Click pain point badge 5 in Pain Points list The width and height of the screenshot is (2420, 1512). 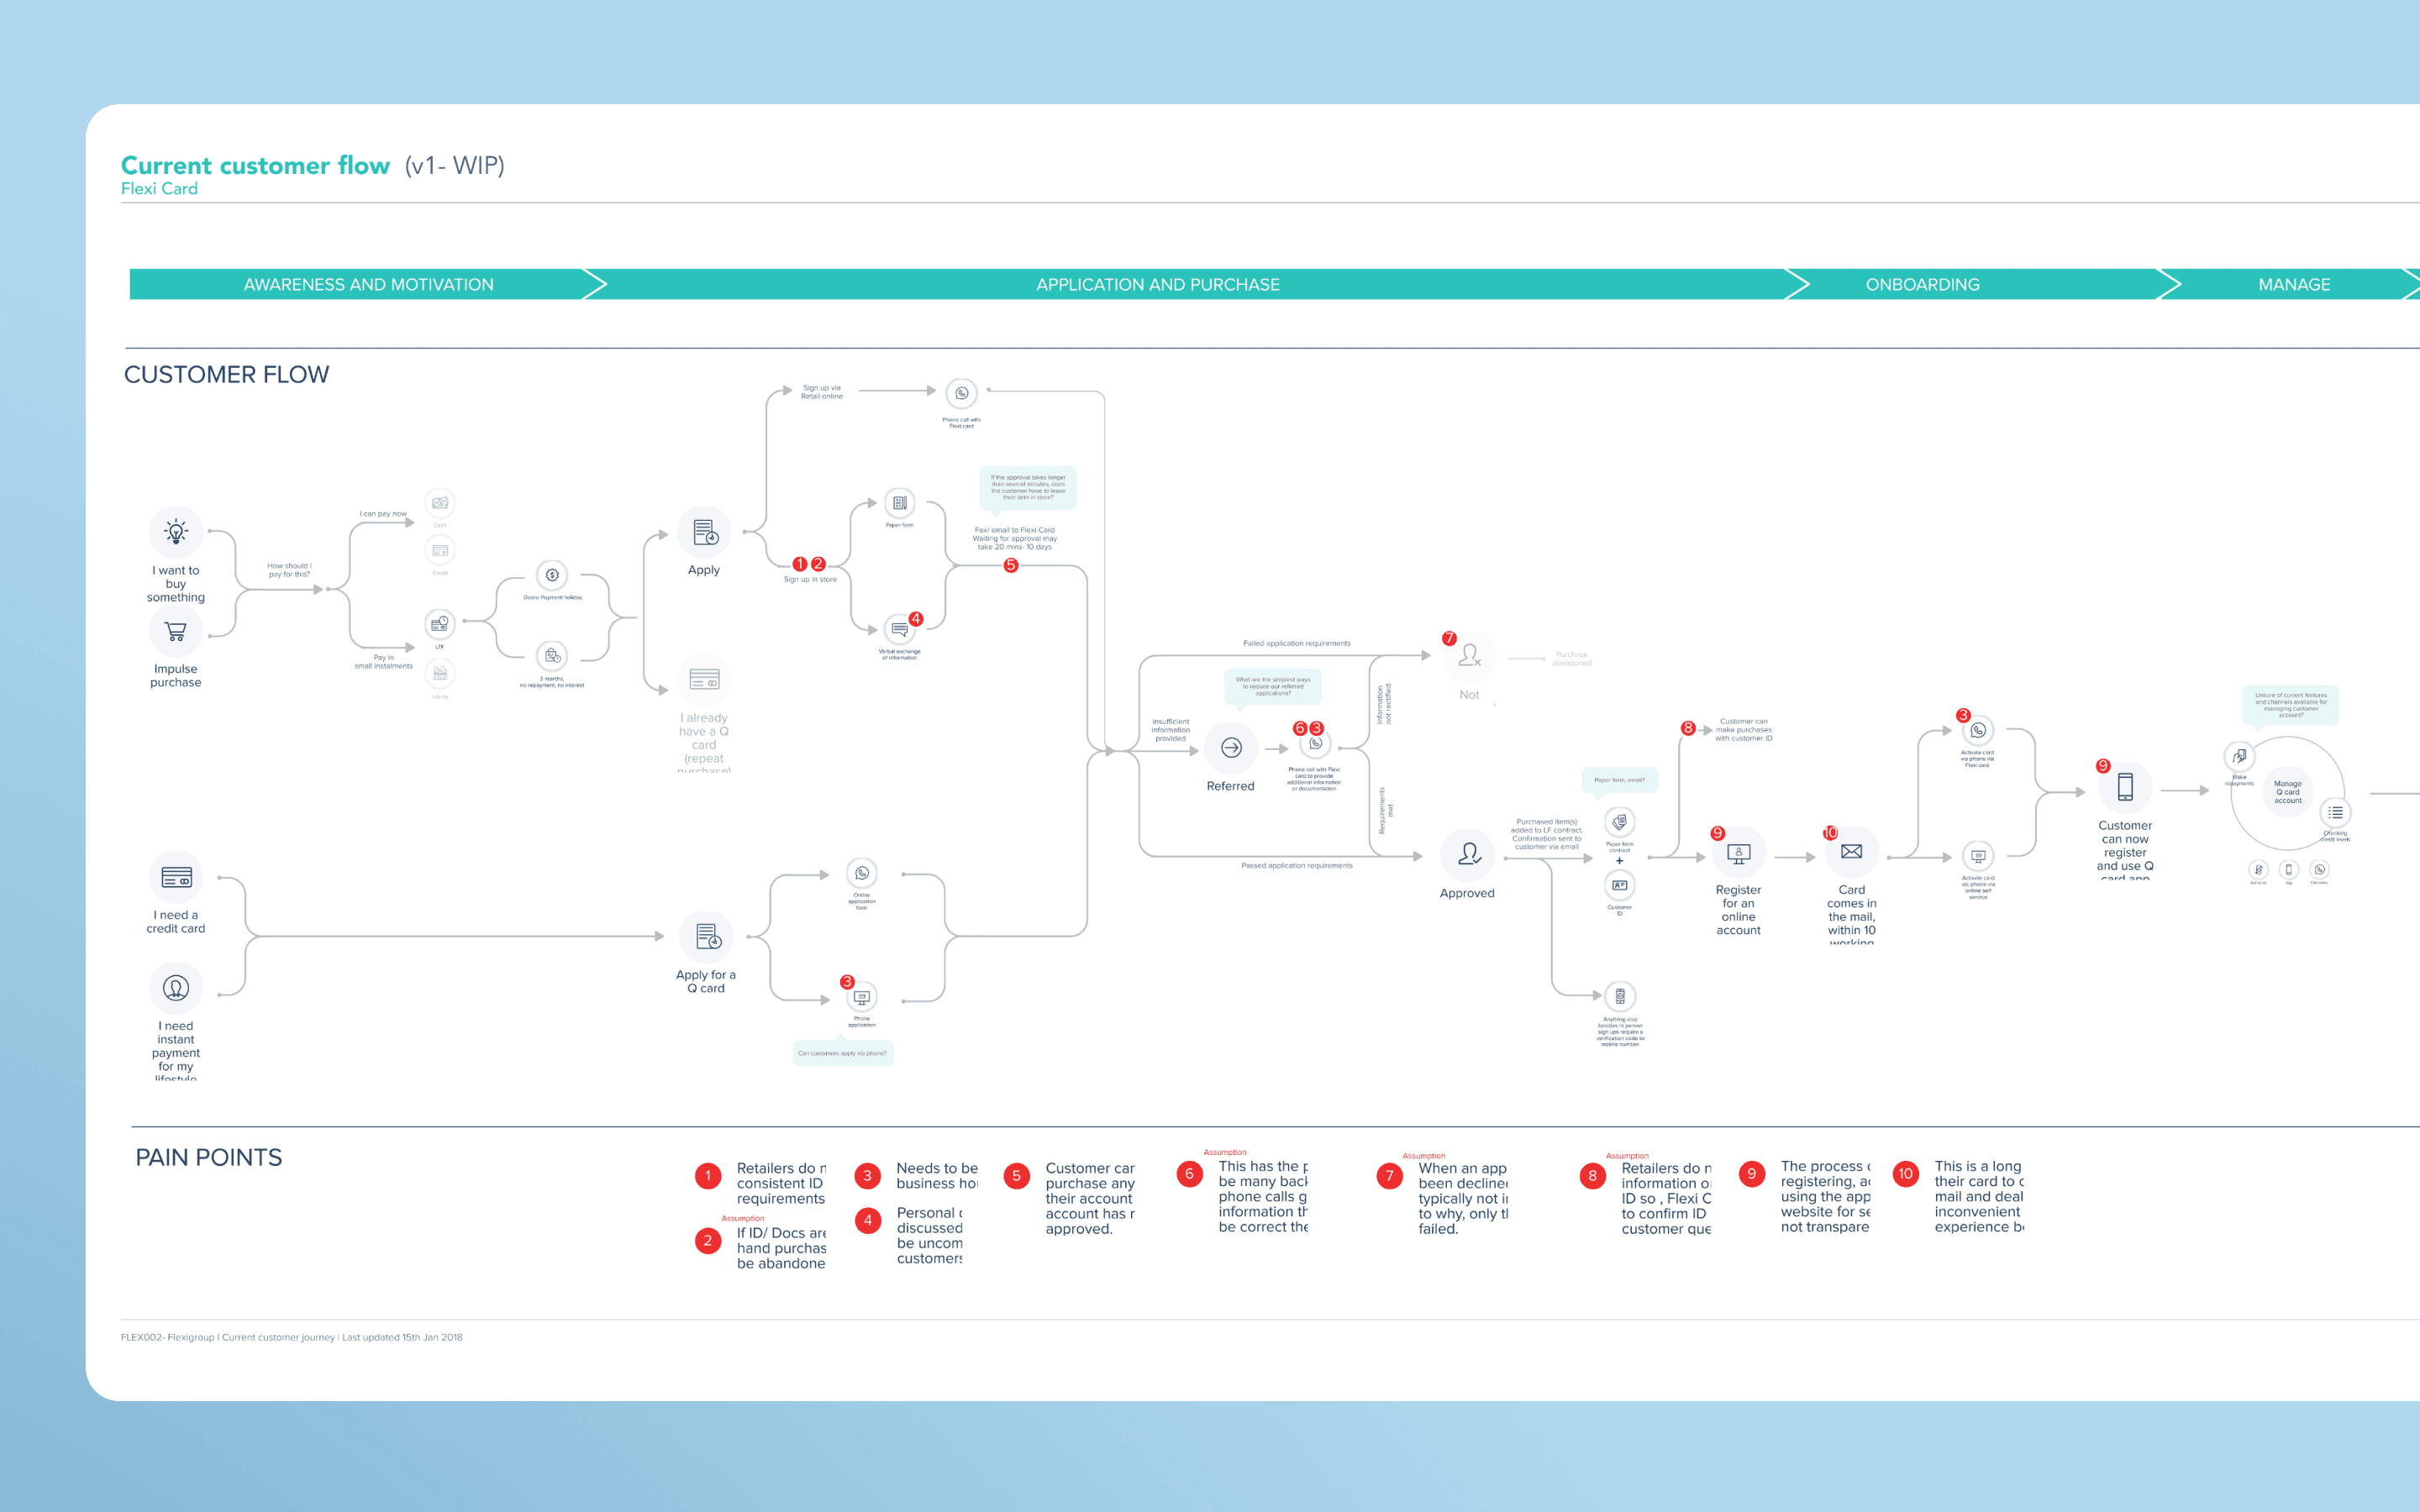point(1017,1176)
